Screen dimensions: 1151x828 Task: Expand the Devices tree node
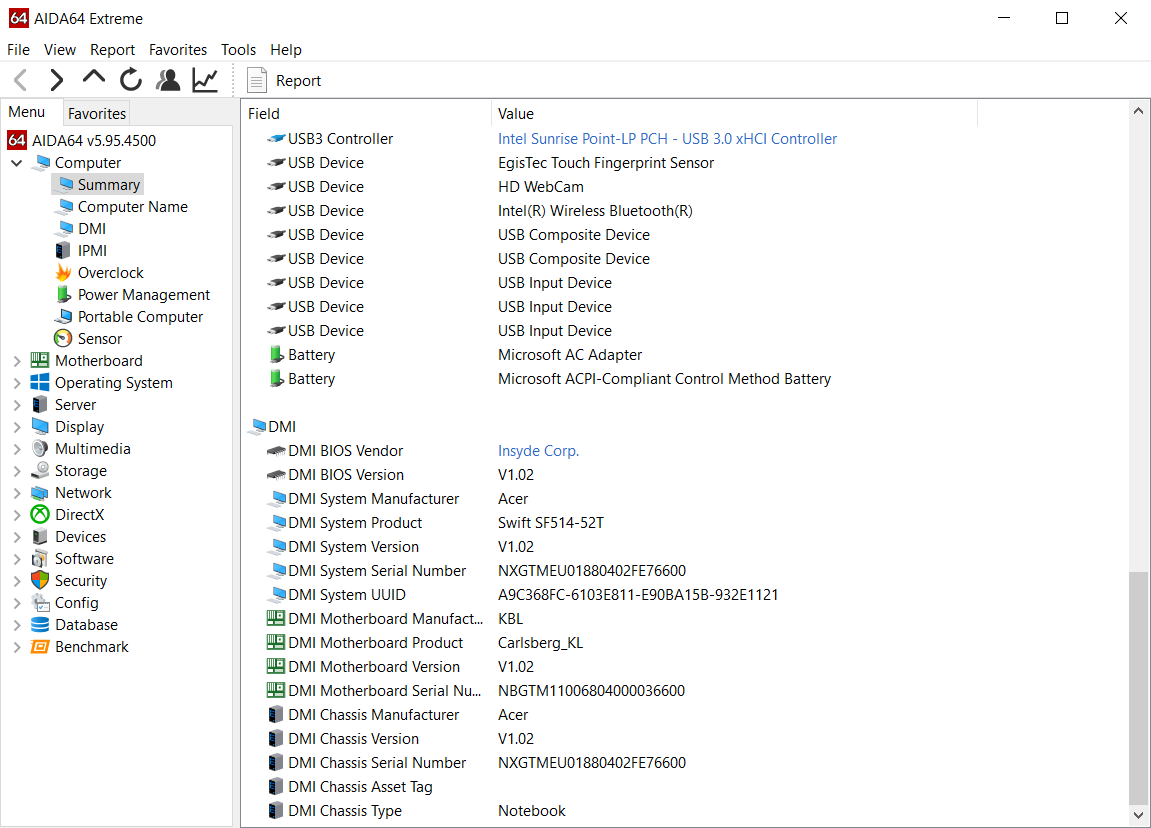[17, 537]
